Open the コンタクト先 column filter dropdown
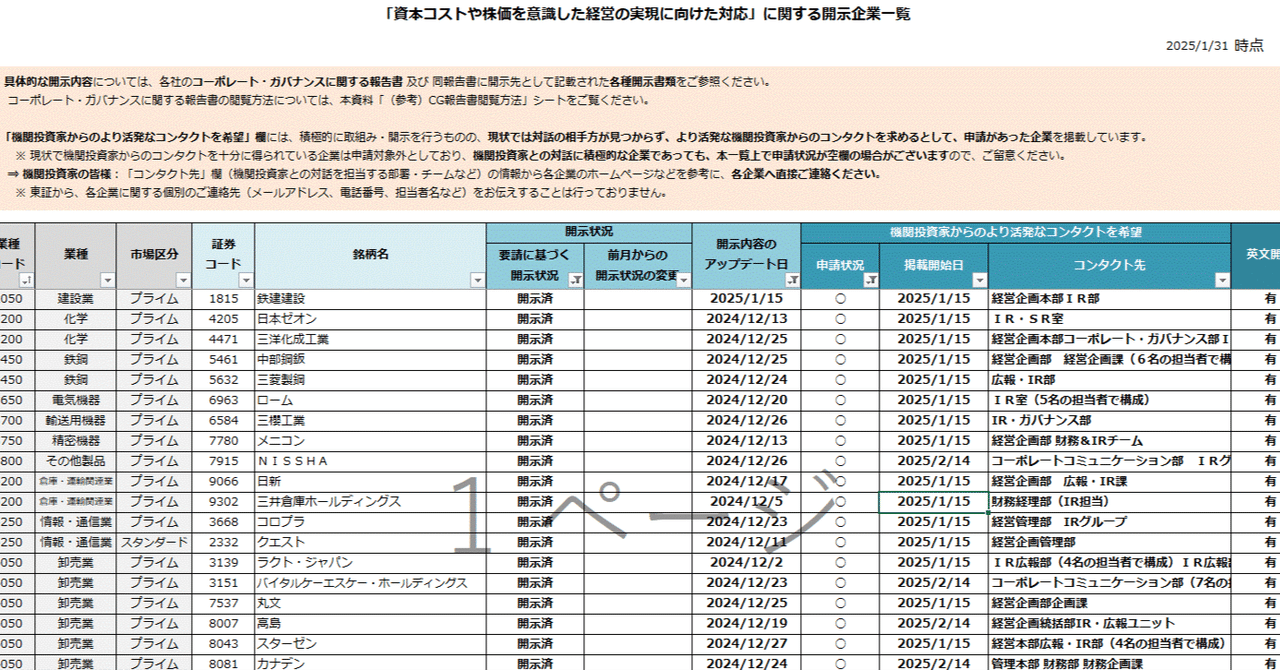This screenshot has height=670, width=1280. coord(1222,281)
